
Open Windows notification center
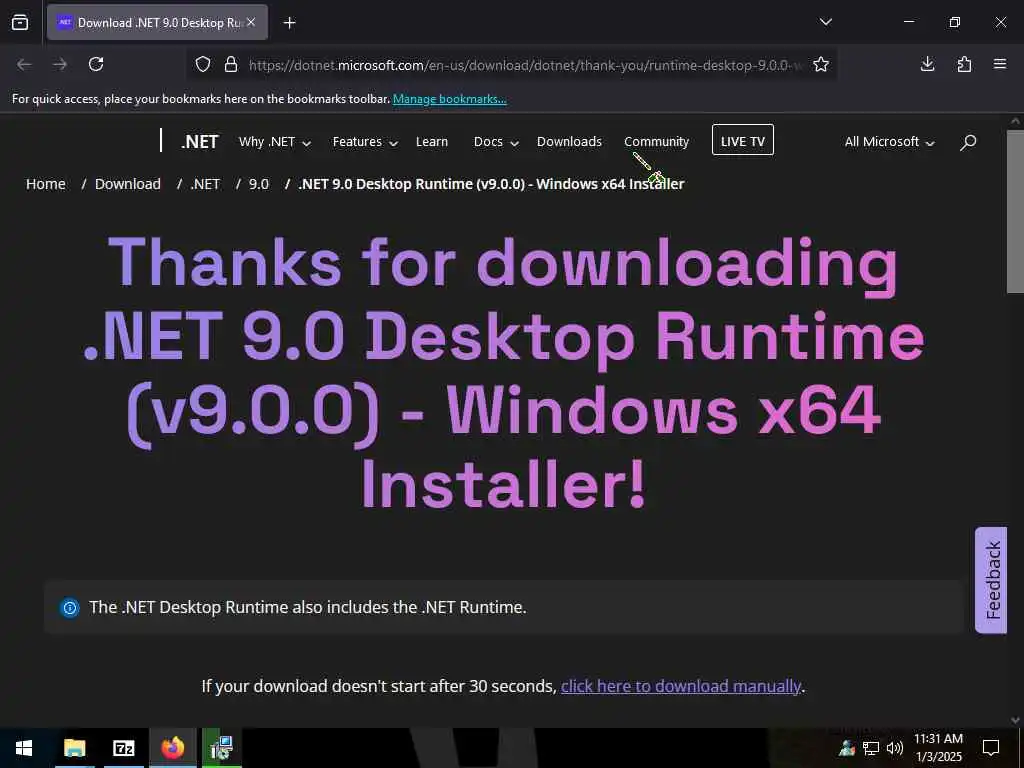(x=991, y=748)
